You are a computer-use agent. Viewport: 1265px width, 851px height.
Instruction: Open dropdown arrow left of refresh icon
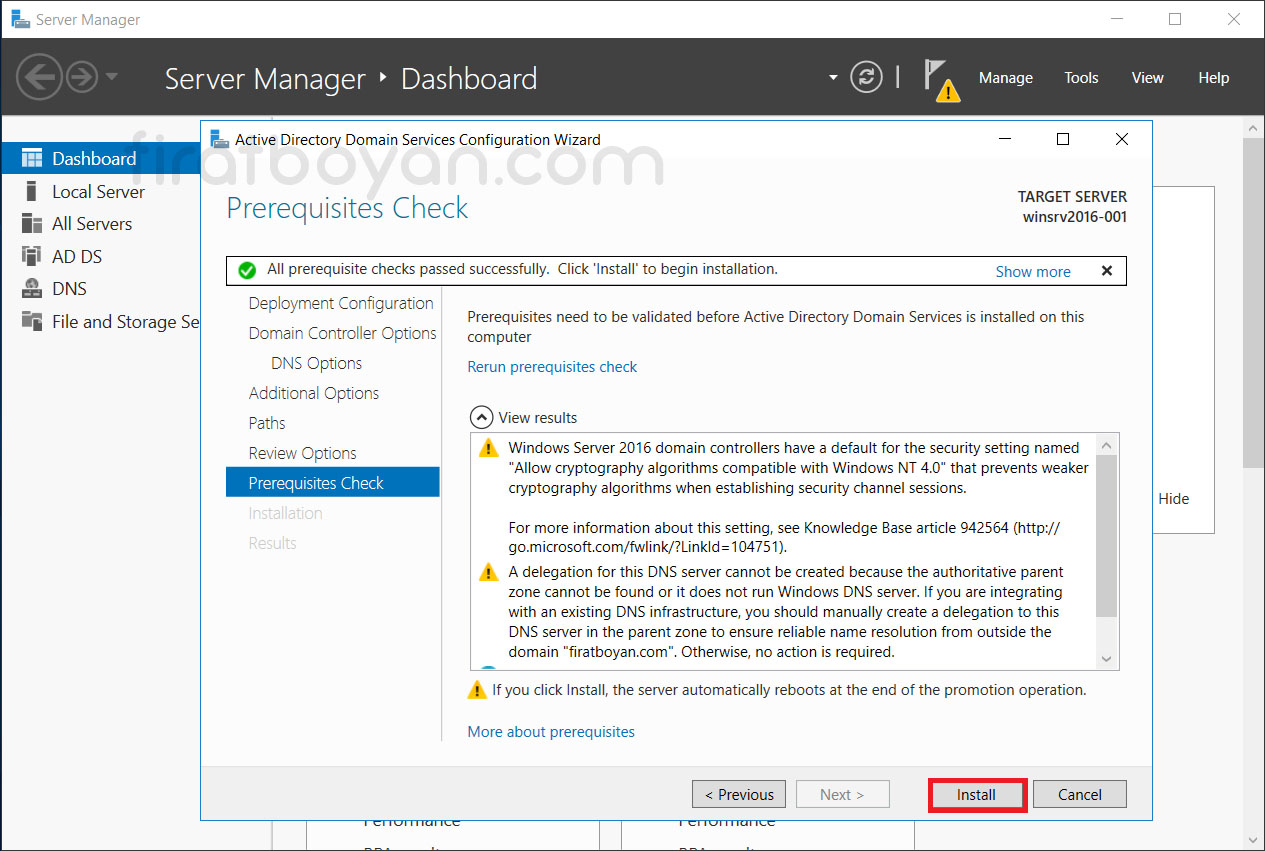[x=833, y=78]
